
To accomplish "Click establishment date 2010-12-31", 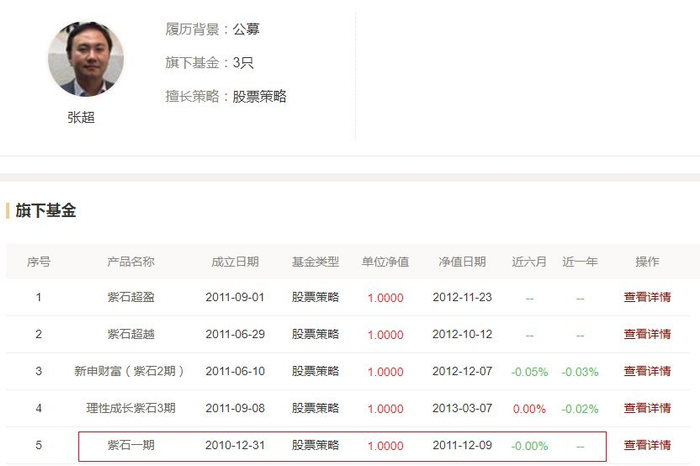I will [235, 445].
